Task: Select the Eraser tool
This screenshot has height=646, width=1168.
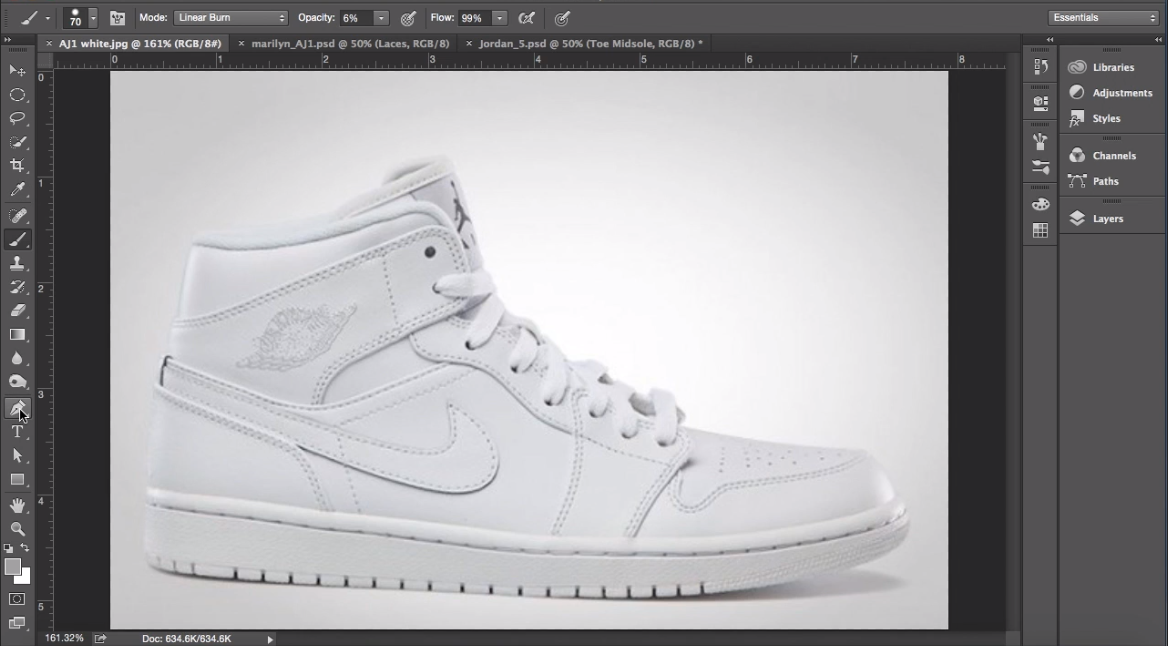Action: pos(17,311)
